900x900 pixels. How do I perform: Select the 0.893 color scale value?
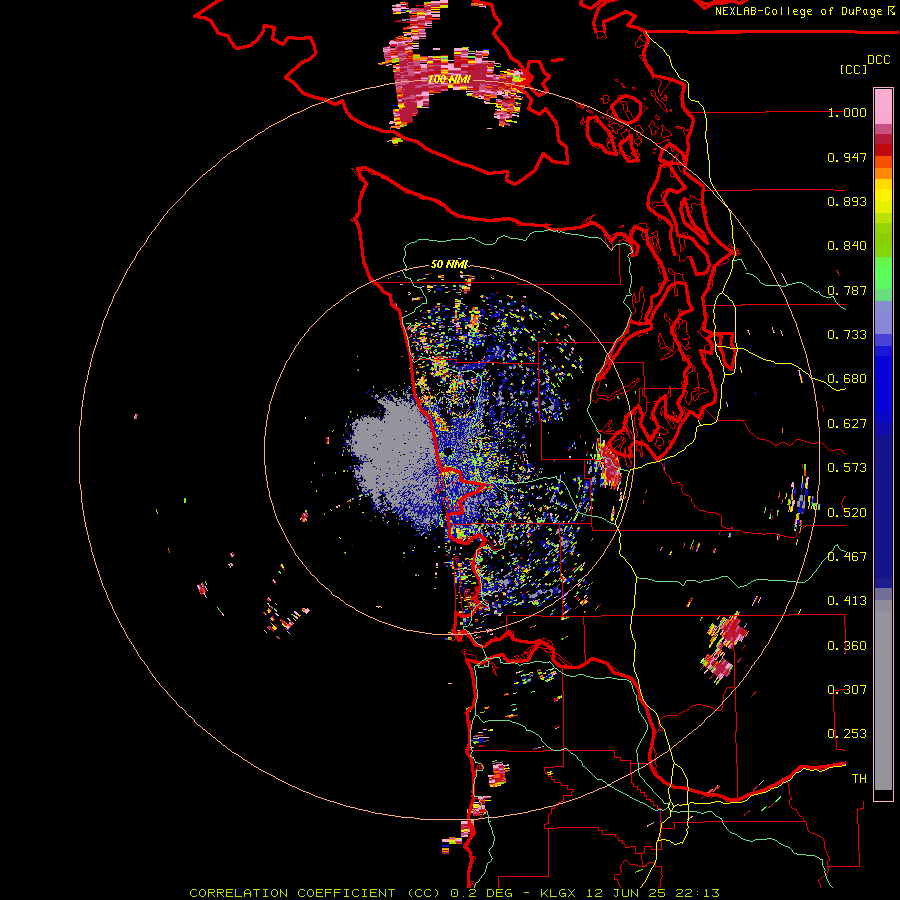pyautogui.click(x=847, y=201)
